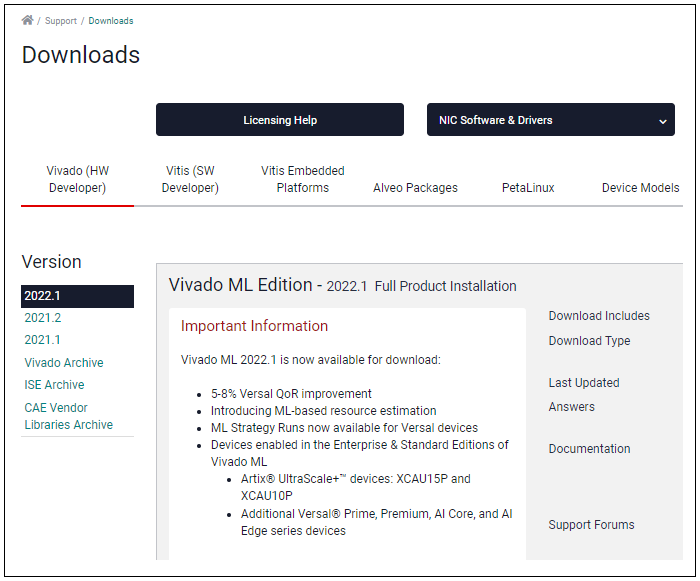
Task: Click 'Full Product Installation' text
Action: click(x=446, y=286)
